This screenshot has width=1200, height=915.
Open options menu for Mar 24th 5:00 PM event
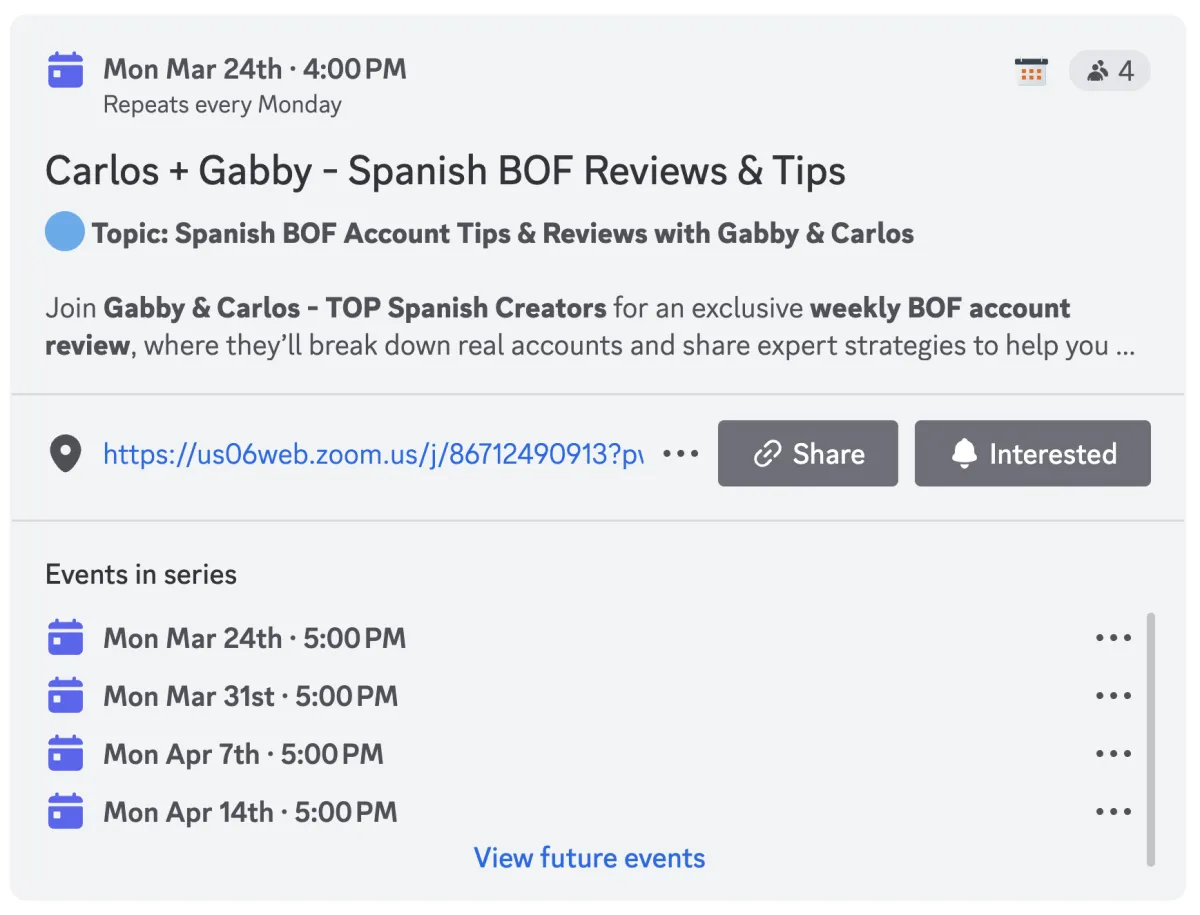pyautogui.click(x=1113, y=638)
